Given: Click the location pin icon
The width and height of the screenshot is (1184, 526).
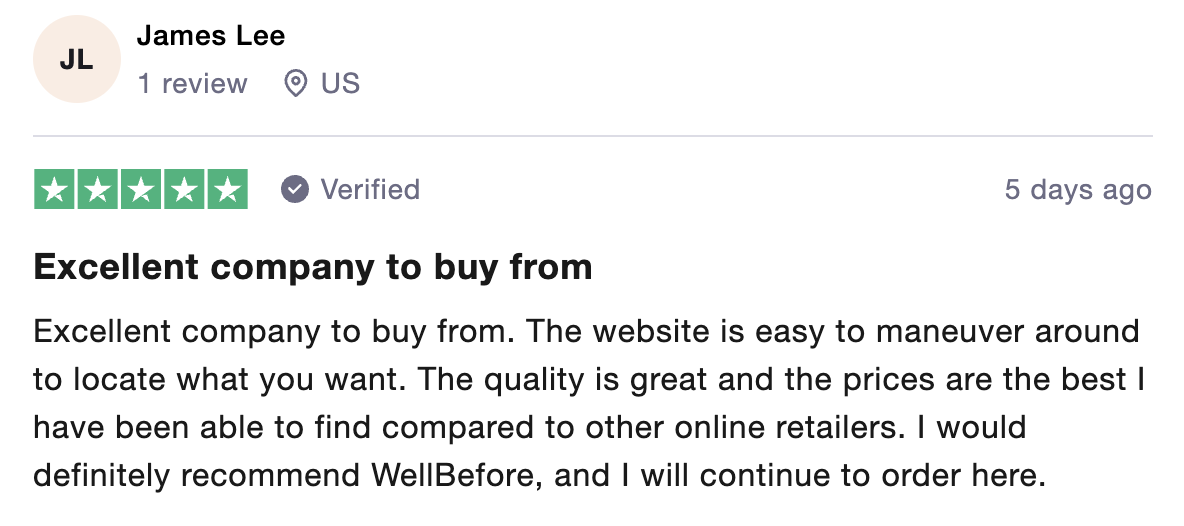Looking at the screenshot, I should click(295, 83).
